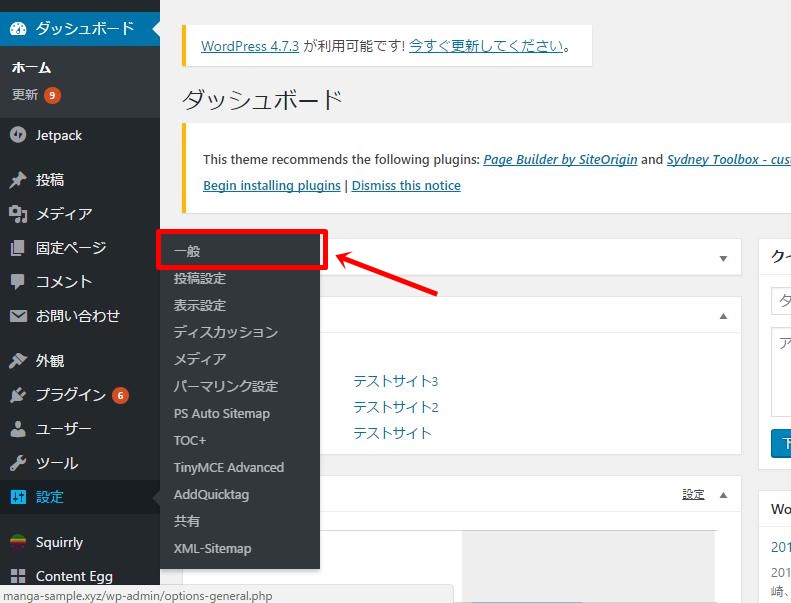791x603 pixels.
Task: Open お問い合わせ in the sidebar
Action: click(x=80, y=316)
